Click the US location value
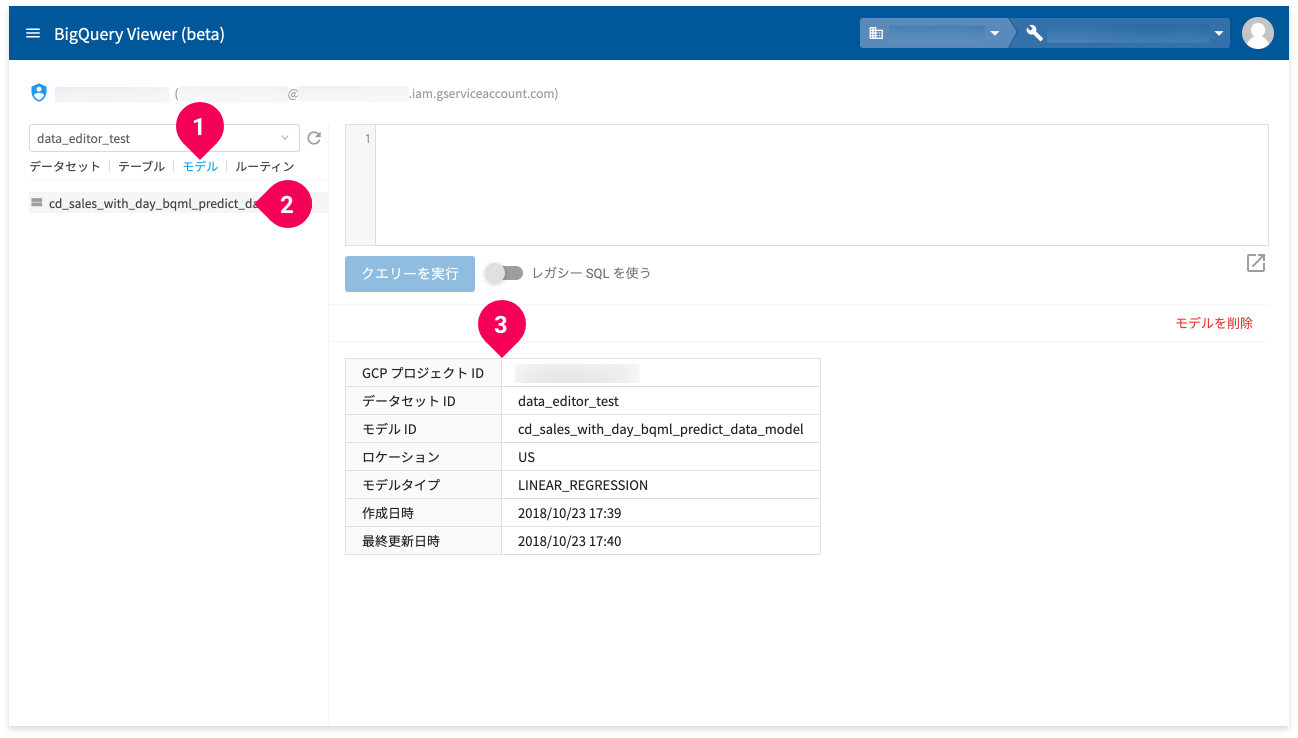This screenshot has height=738, width=1298. click(526, 457)
